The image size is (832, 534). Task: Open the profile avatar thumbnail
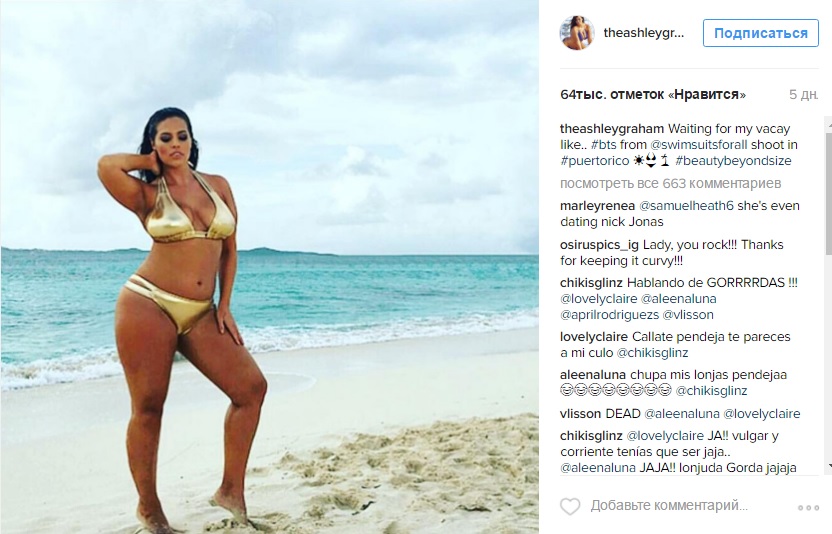click(x=577, y=33)
